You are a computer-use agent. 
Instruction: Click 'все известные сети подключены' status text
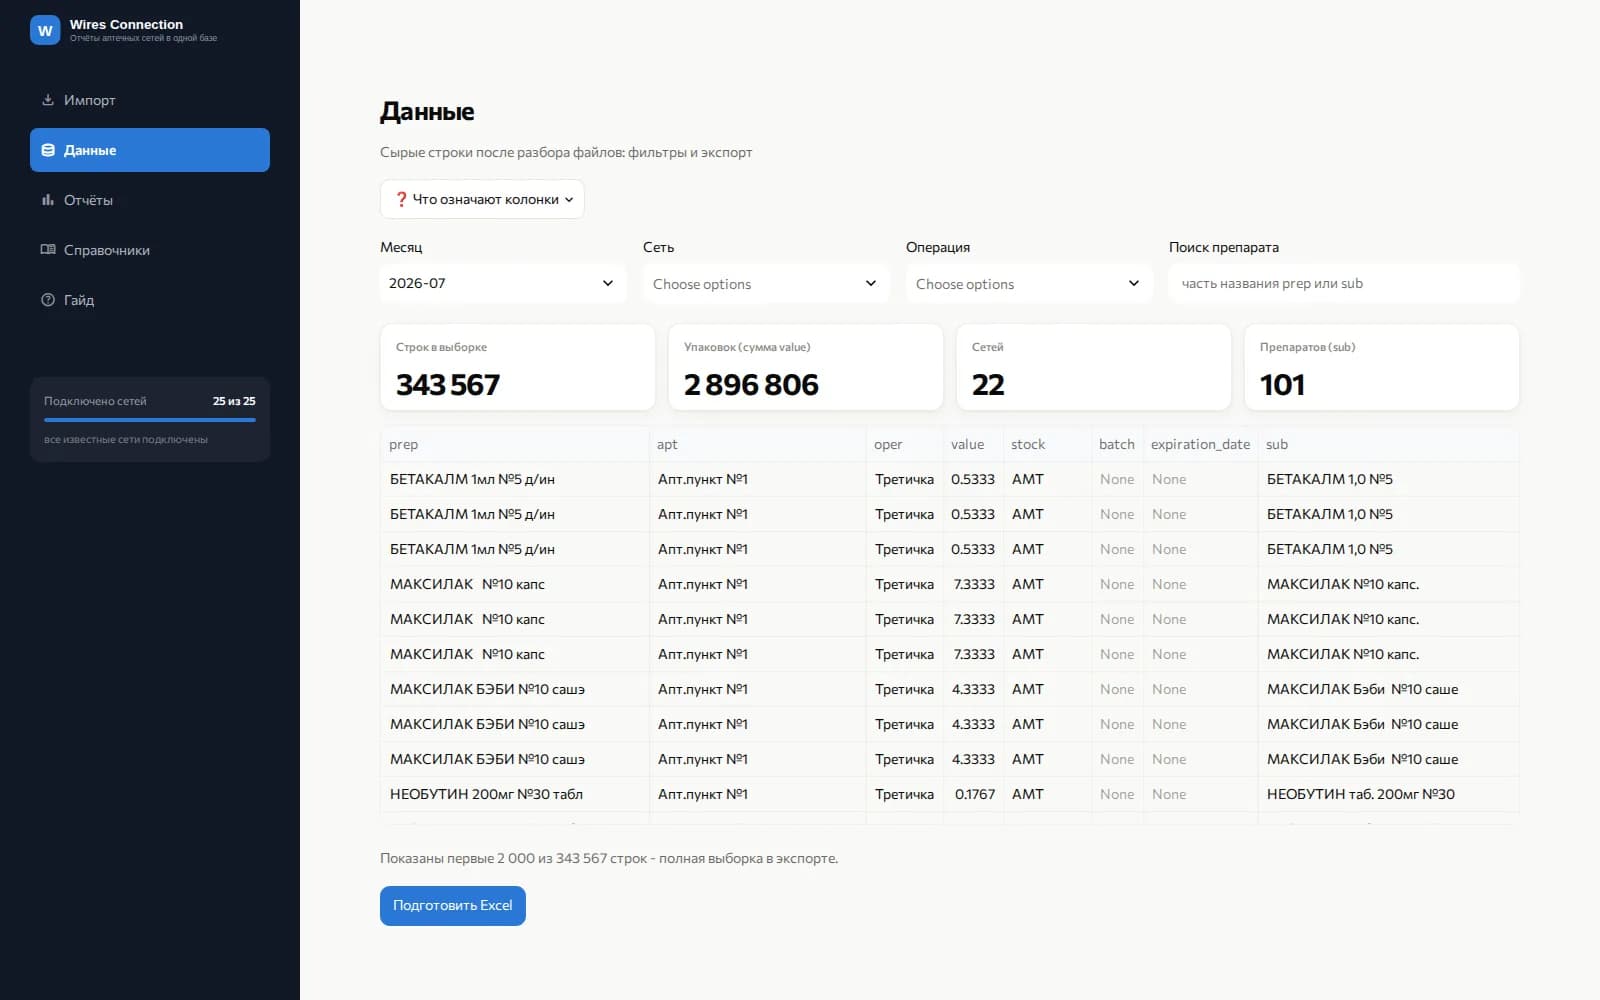click(126, 440)
